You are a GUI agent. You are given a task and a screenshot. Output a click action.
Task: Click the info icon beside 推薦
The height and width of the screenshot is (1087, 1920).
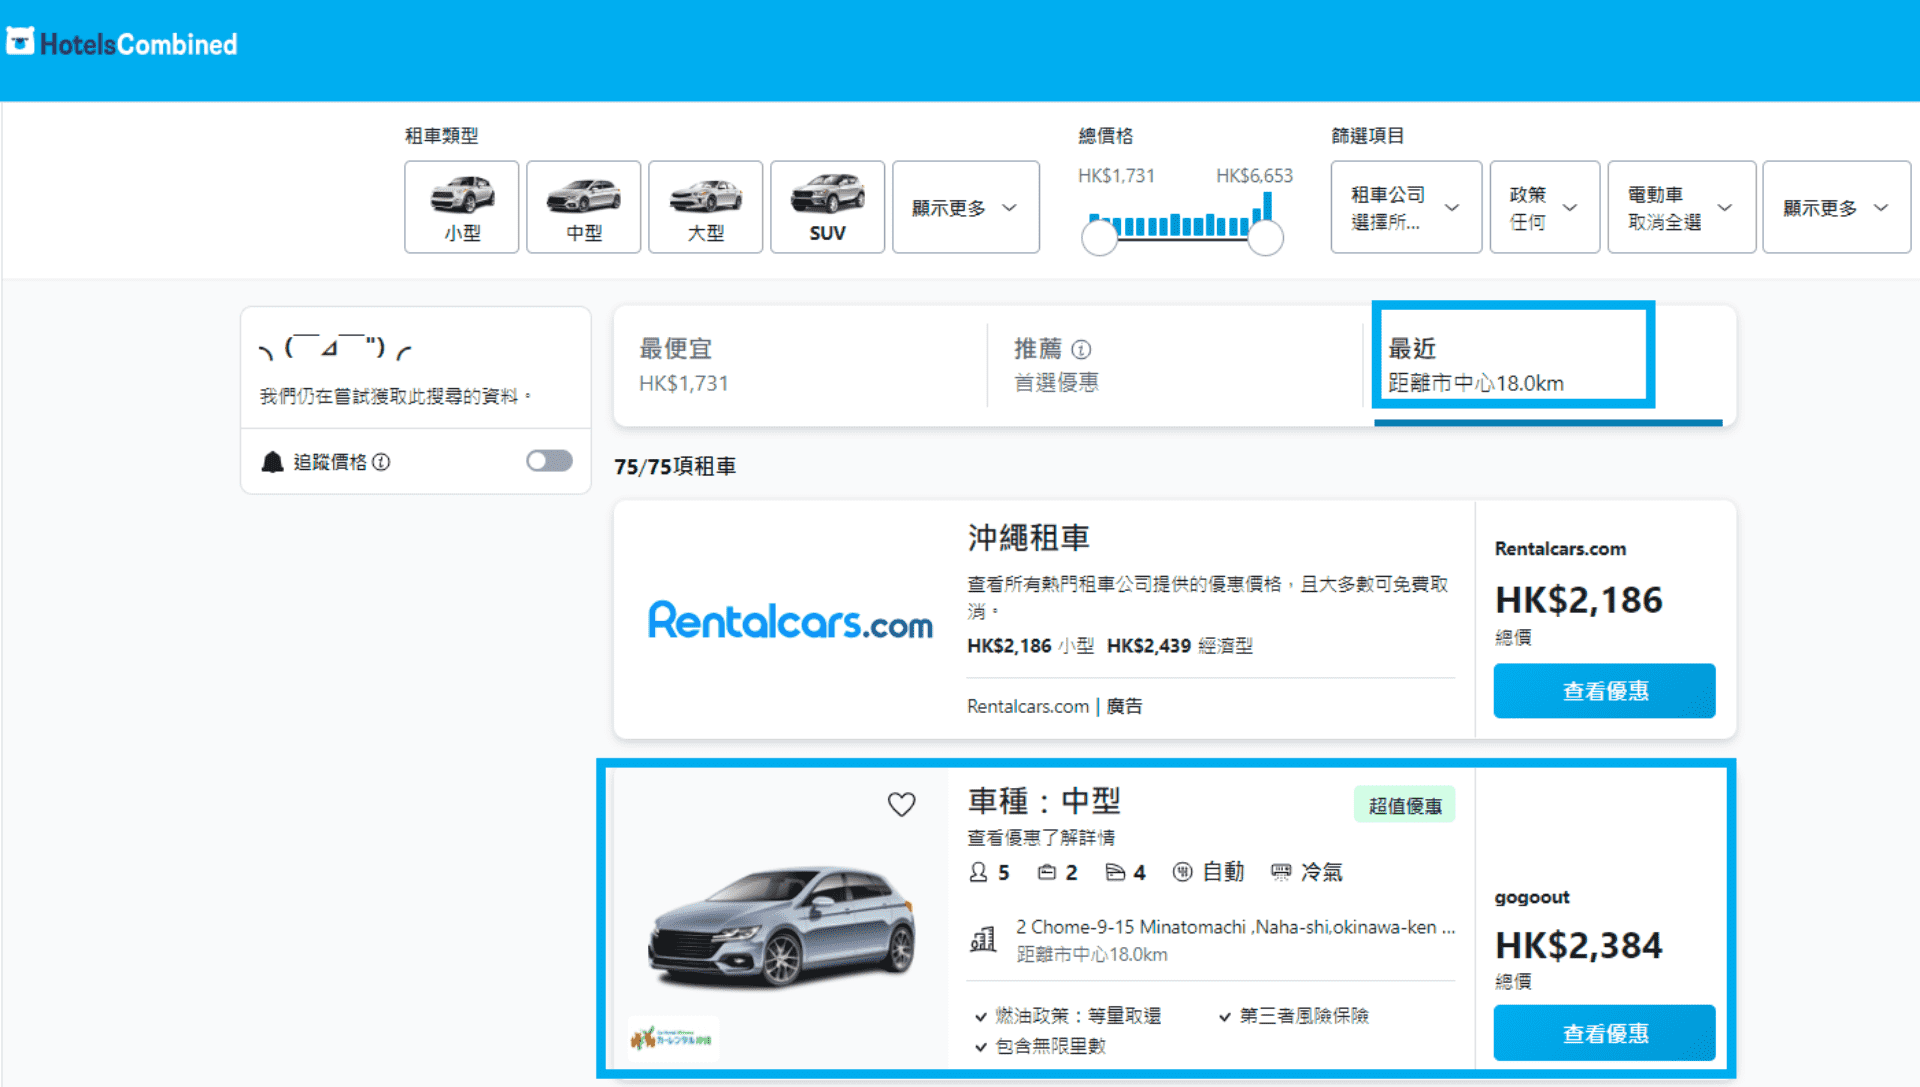1081,349
